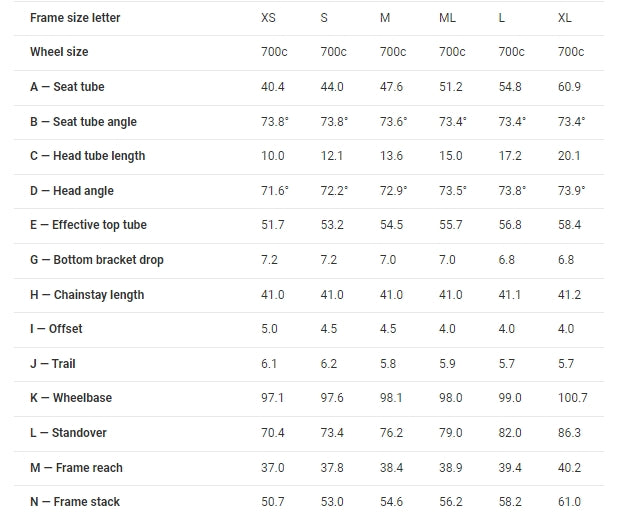Select the XS seat tube value 40.4
Viewport: 617px width, 520px height.
click(273, 87)
